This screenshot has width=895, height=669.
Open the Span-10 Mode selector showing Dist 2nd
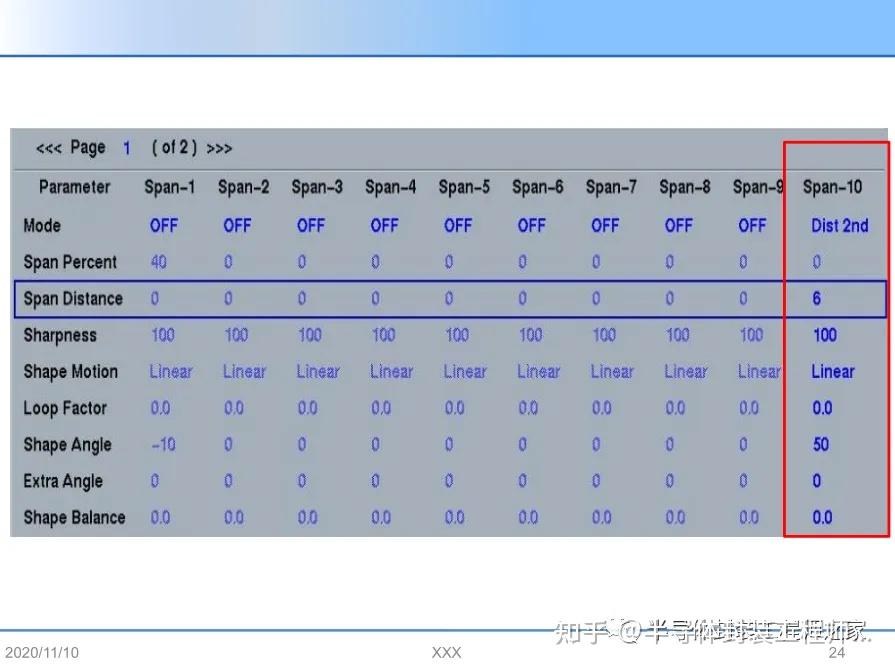pyautogui.click(x=837, y=225)
